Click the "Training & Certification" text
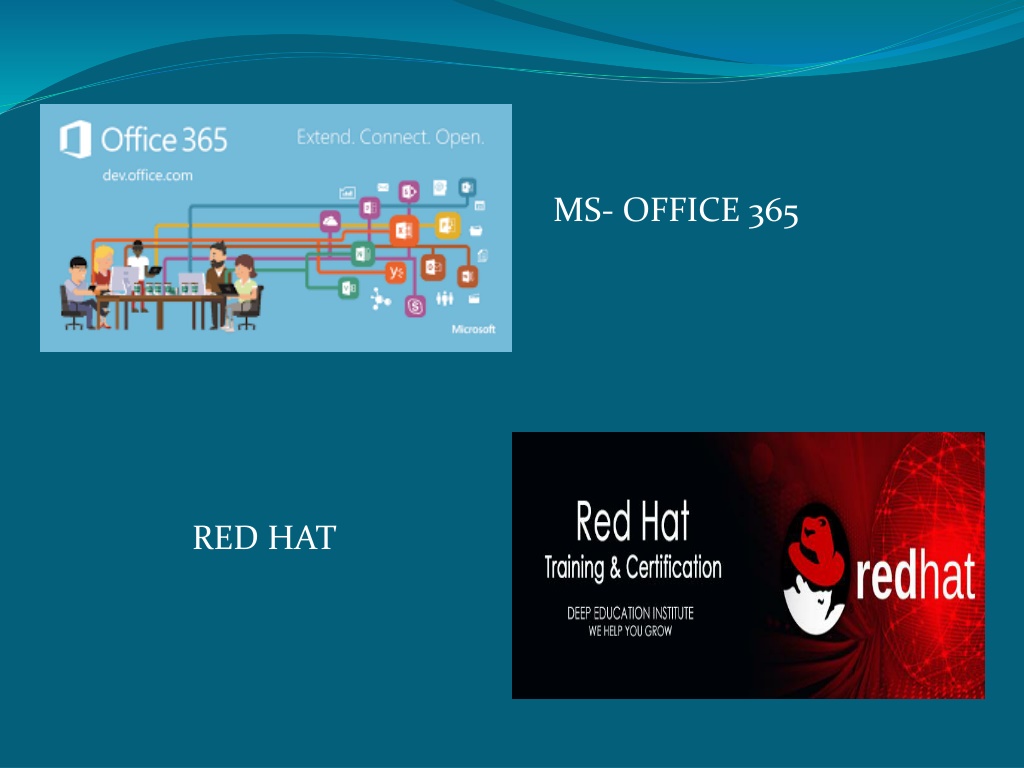 pos(633,568)
